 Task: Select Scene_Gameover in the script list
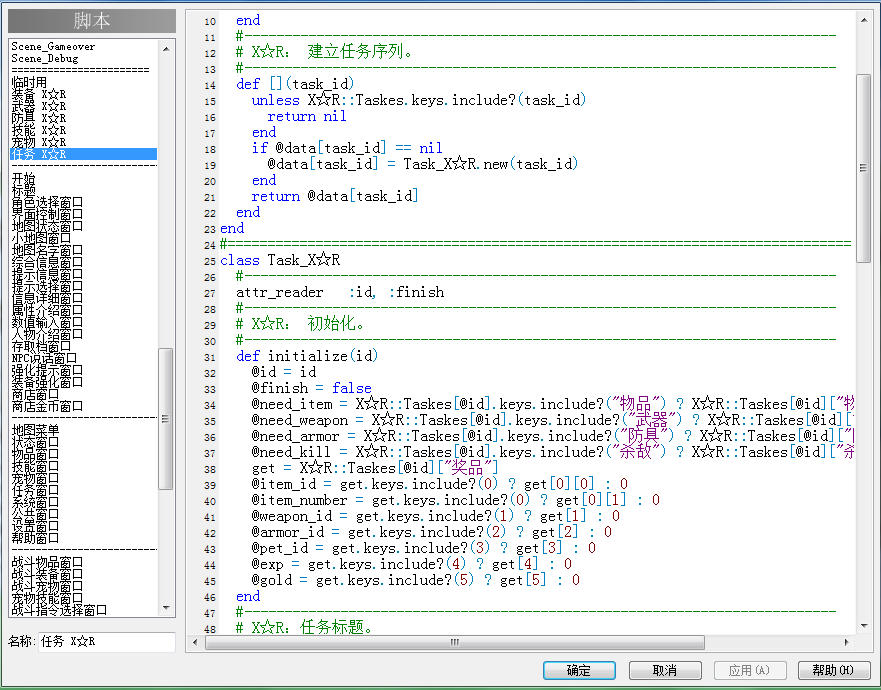point(53,47)
